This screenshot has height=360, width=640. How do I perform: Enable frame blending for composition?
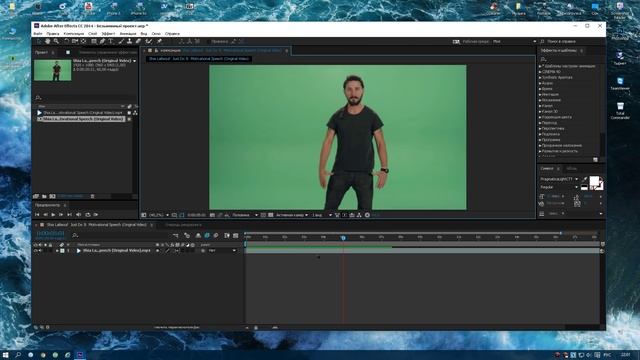point(207,236)
